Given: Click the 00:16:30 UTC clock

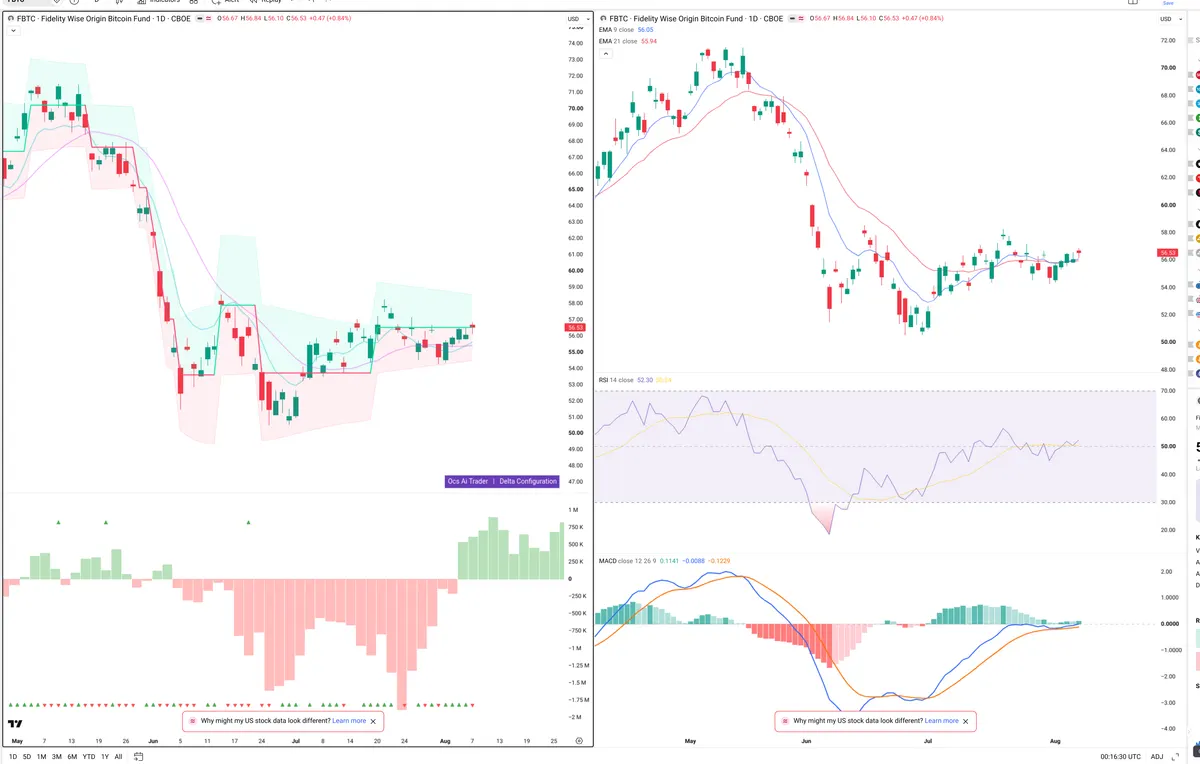Looking at the screenshot, I should click(1121, 756).
